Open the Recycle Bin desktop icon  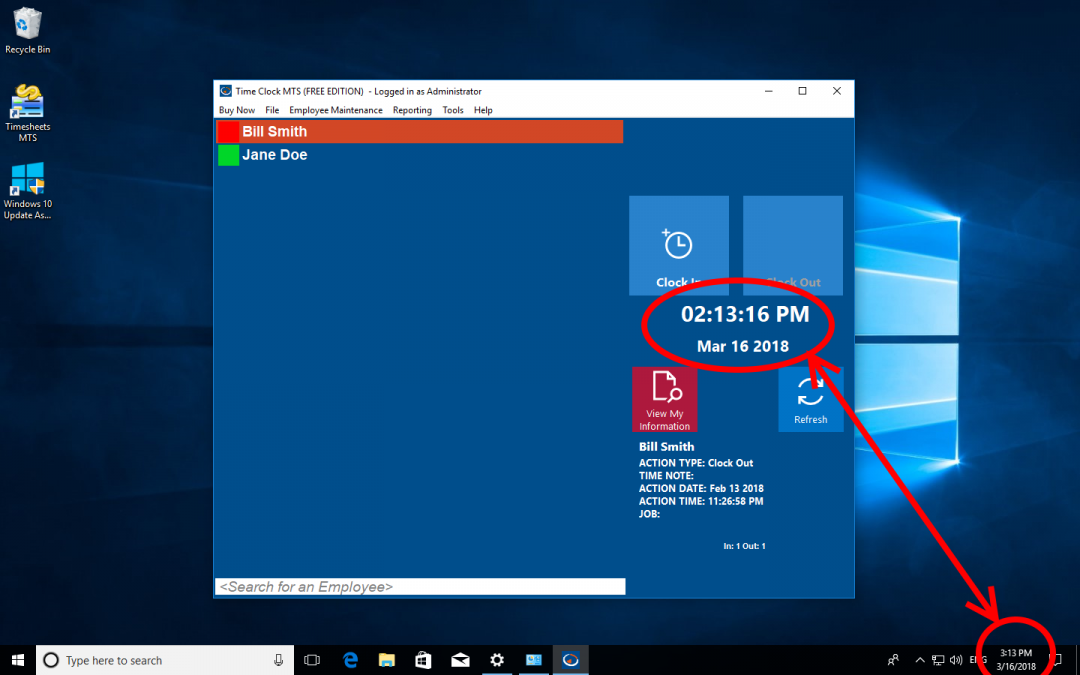click(x=28, y=30)
